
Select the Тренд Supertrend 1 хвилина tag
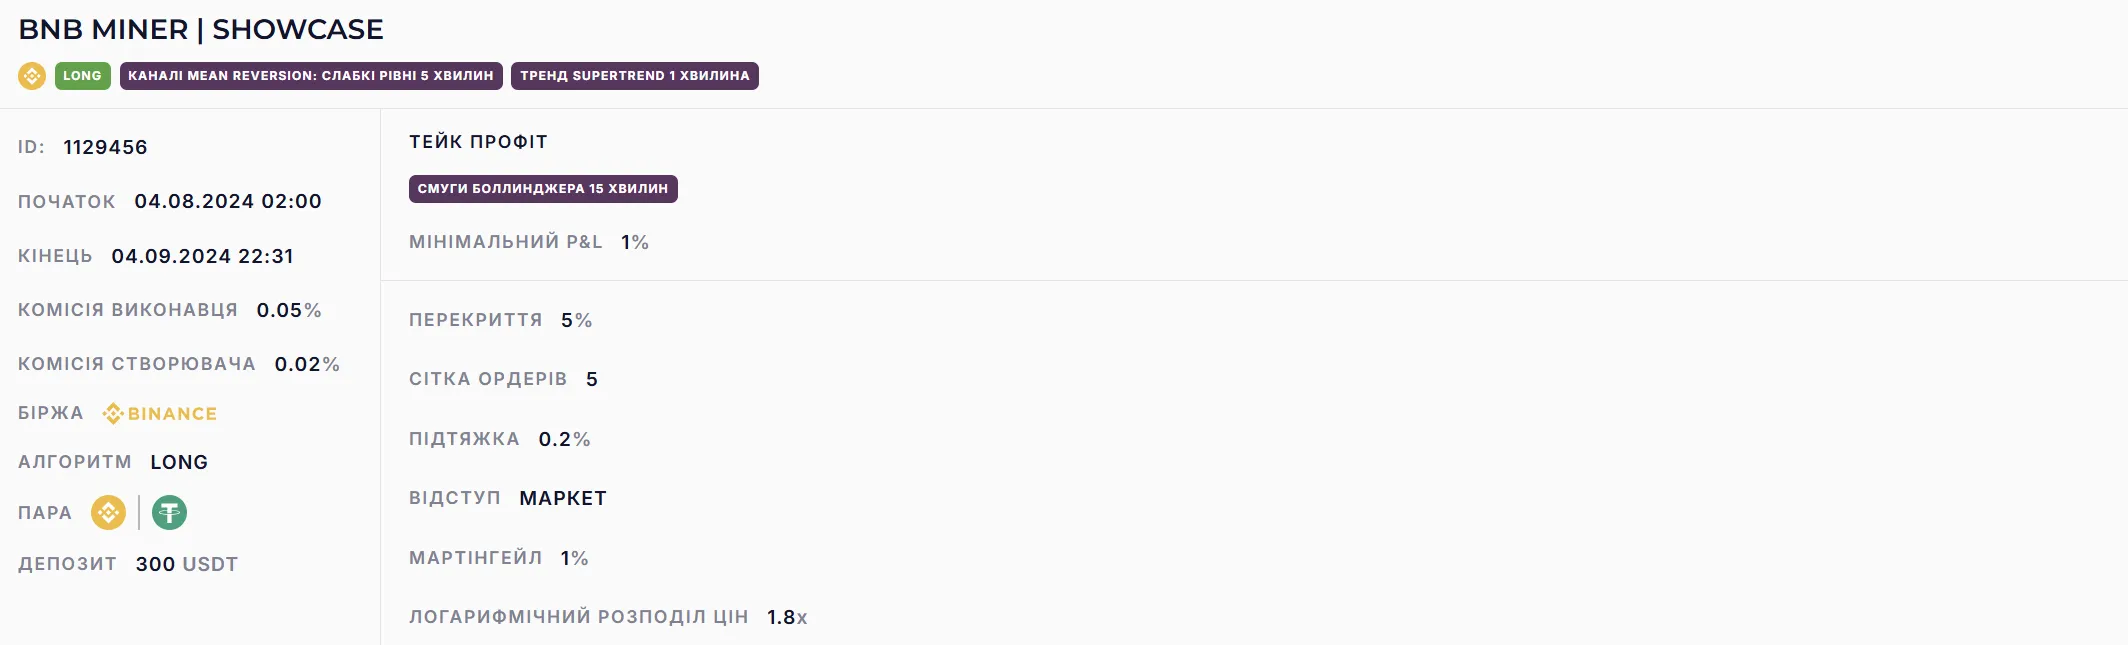(x=634, y=76)
